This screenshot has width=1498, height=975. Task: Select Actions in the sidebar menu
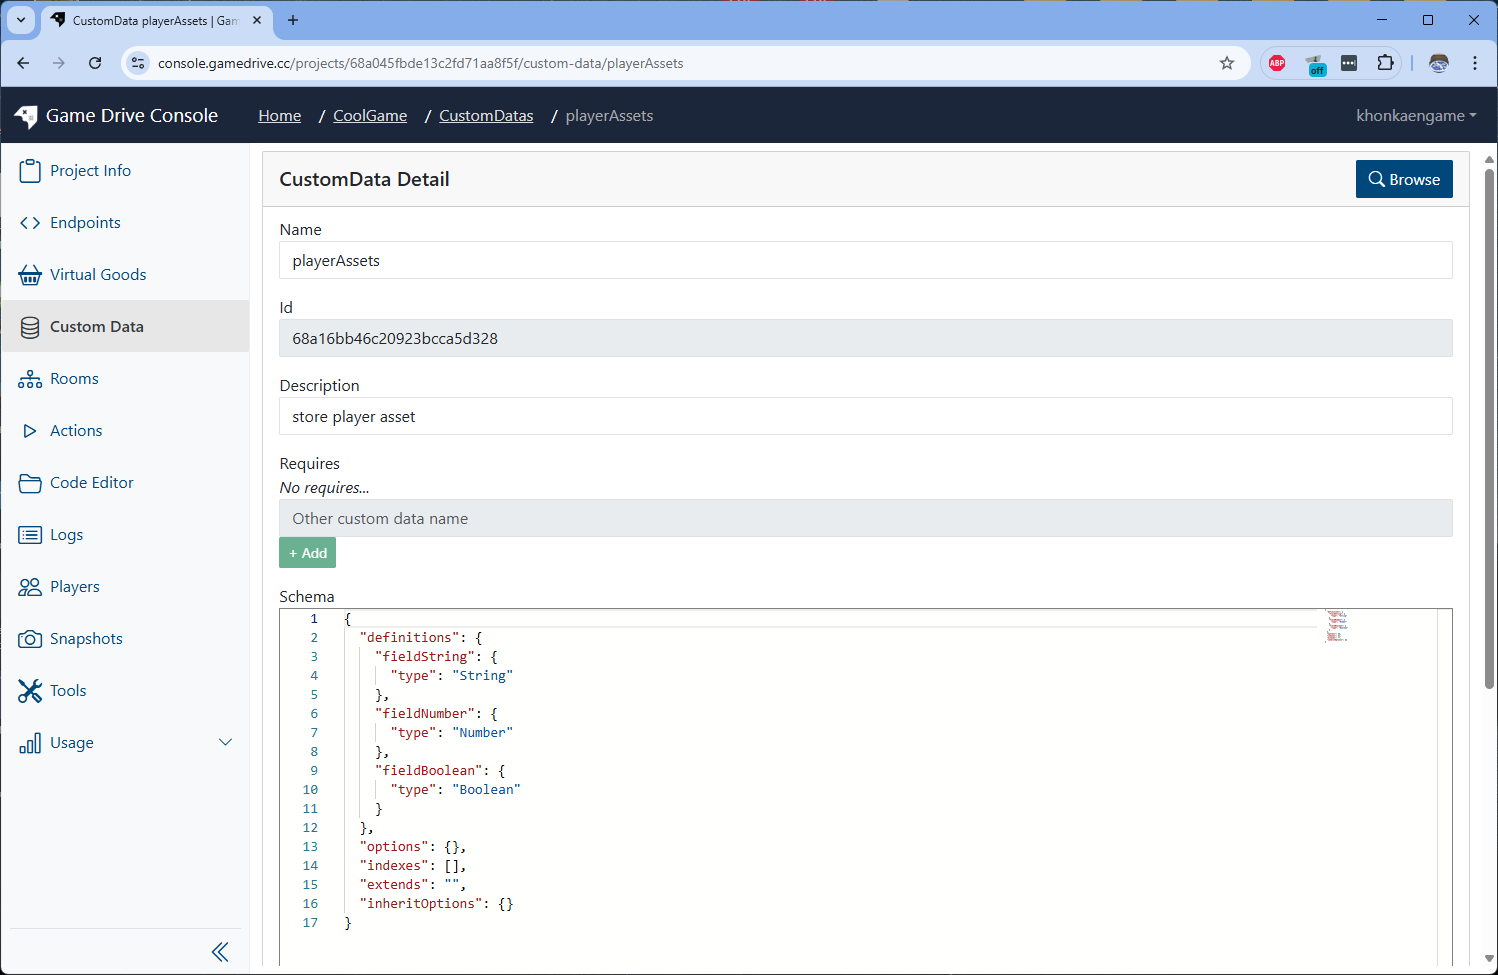pyautogui.click(x=76, y=431)
